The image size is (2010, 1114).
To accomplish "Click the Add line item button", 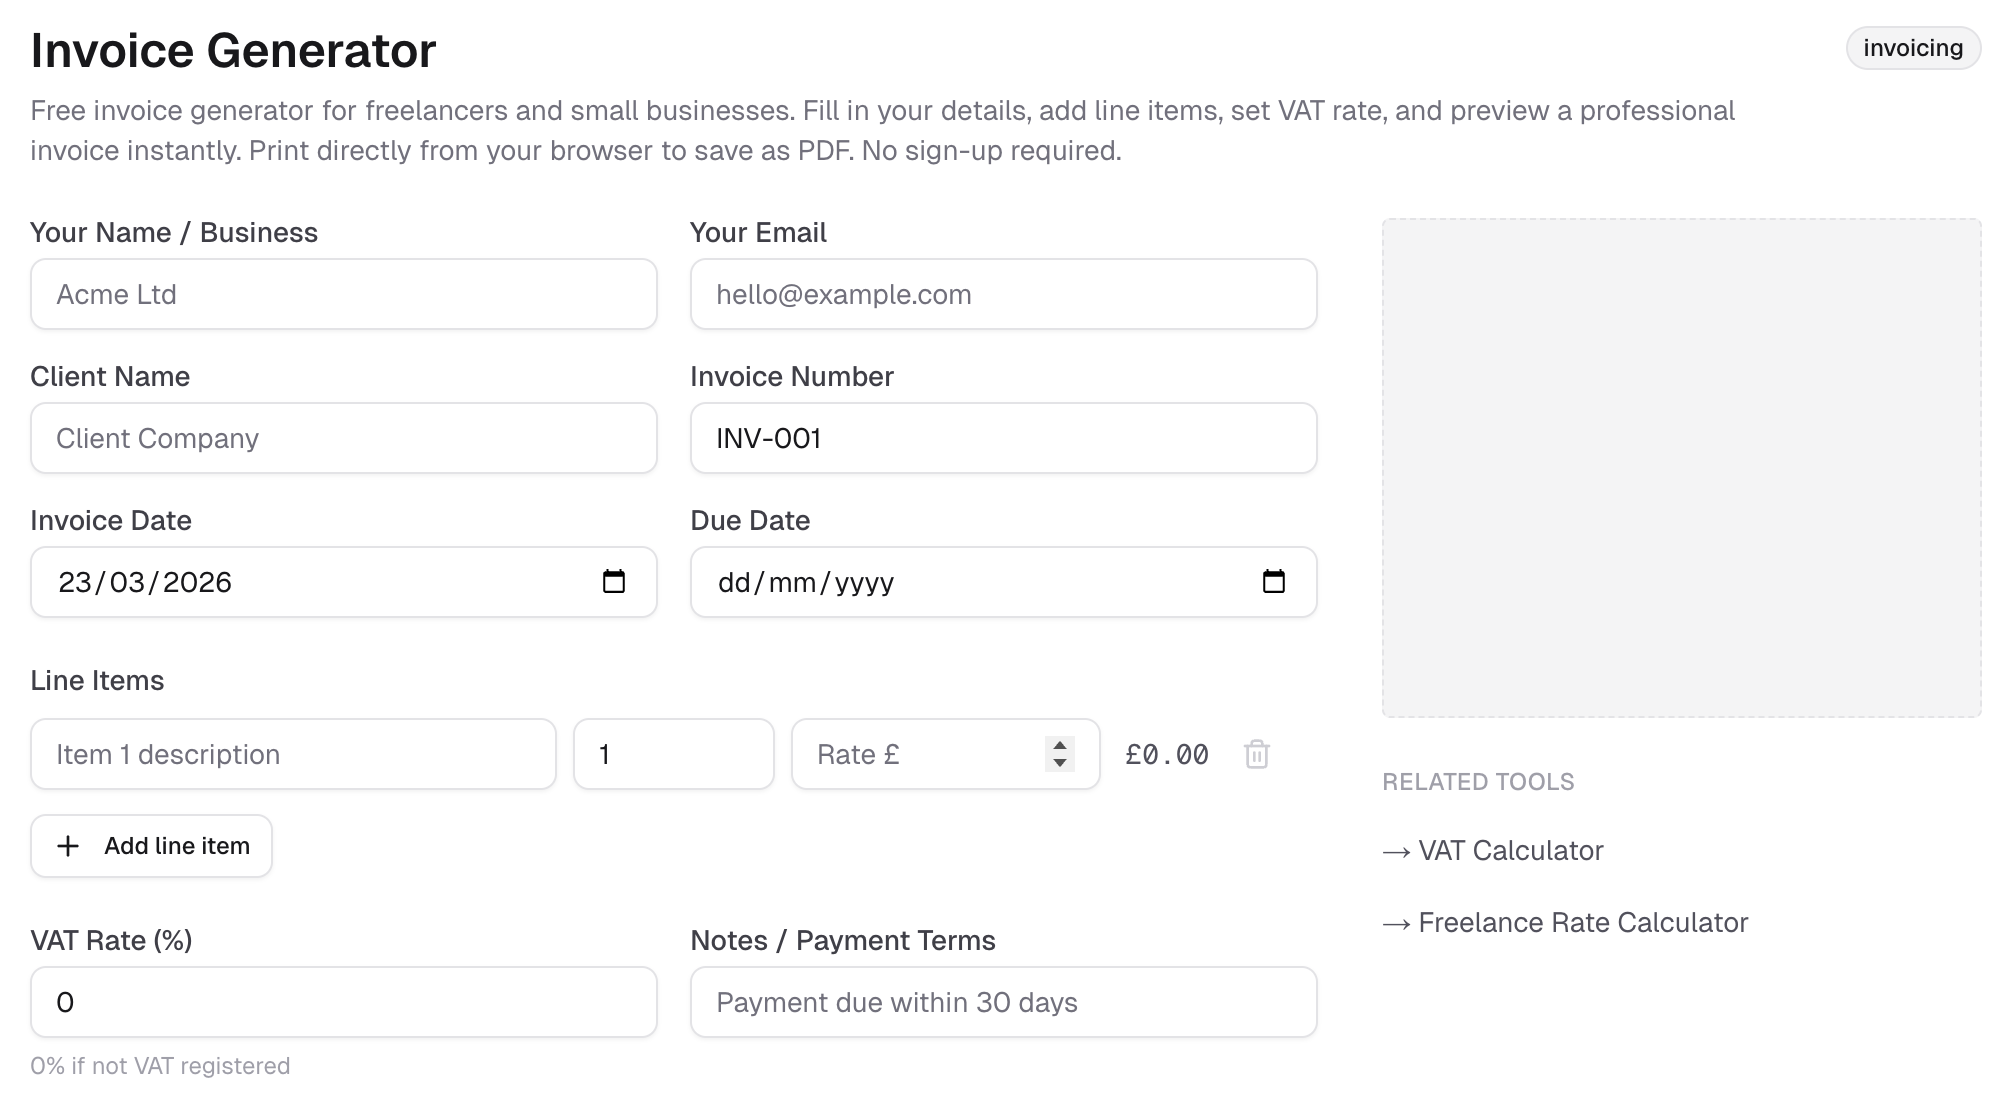I will pos(152,846).
